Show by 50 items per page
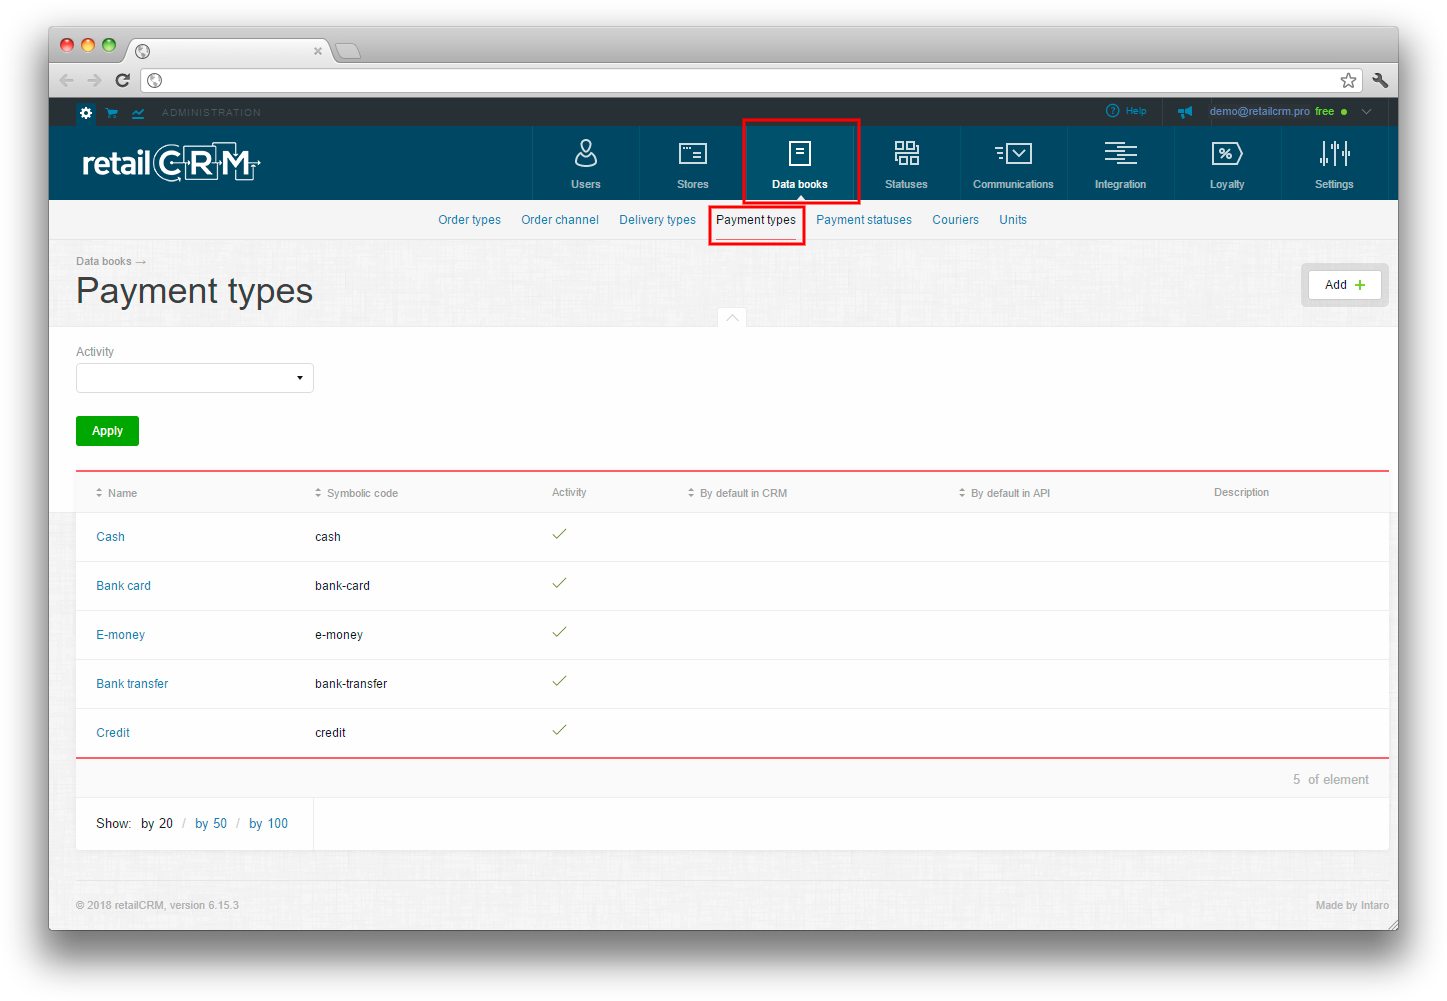 (x=211, y=824)
